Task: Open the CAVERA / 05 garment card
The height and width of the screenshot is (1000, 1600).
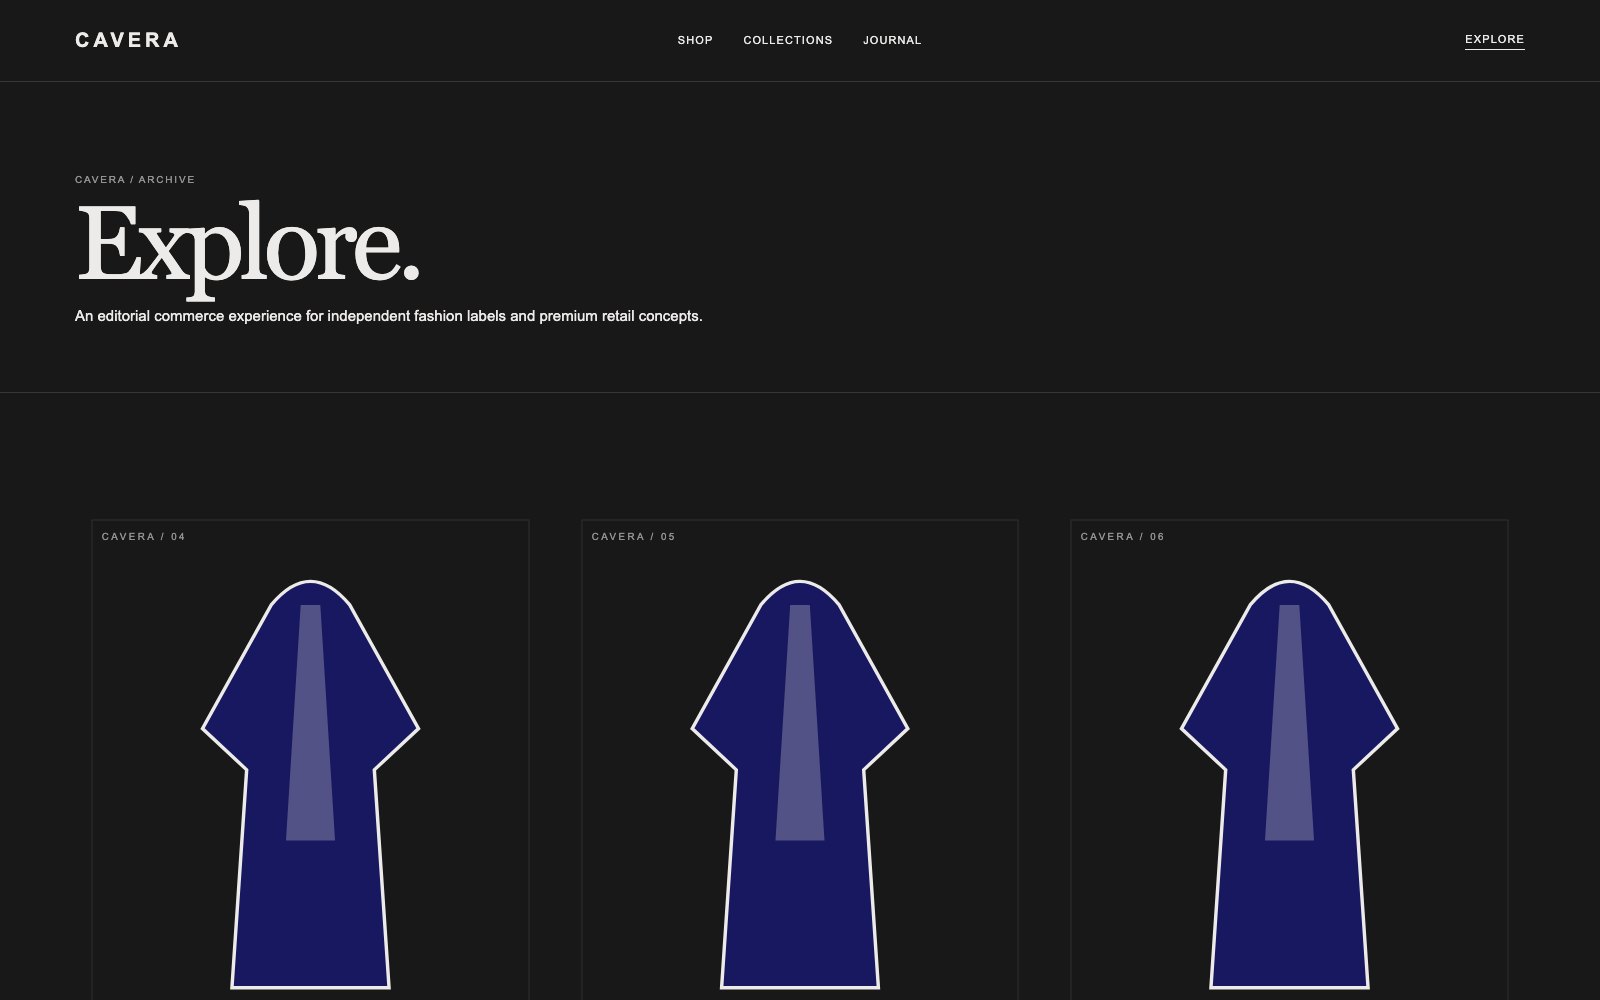Action: tap(800, 760)
